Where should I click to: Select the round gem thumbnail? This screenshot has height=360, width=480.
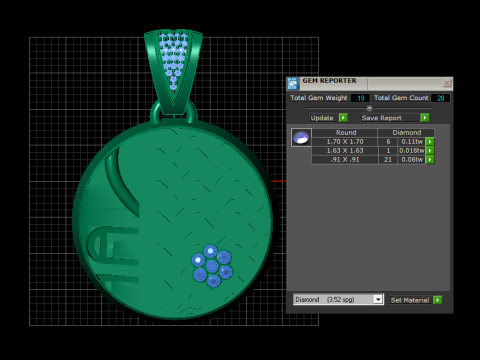[301, 137]
